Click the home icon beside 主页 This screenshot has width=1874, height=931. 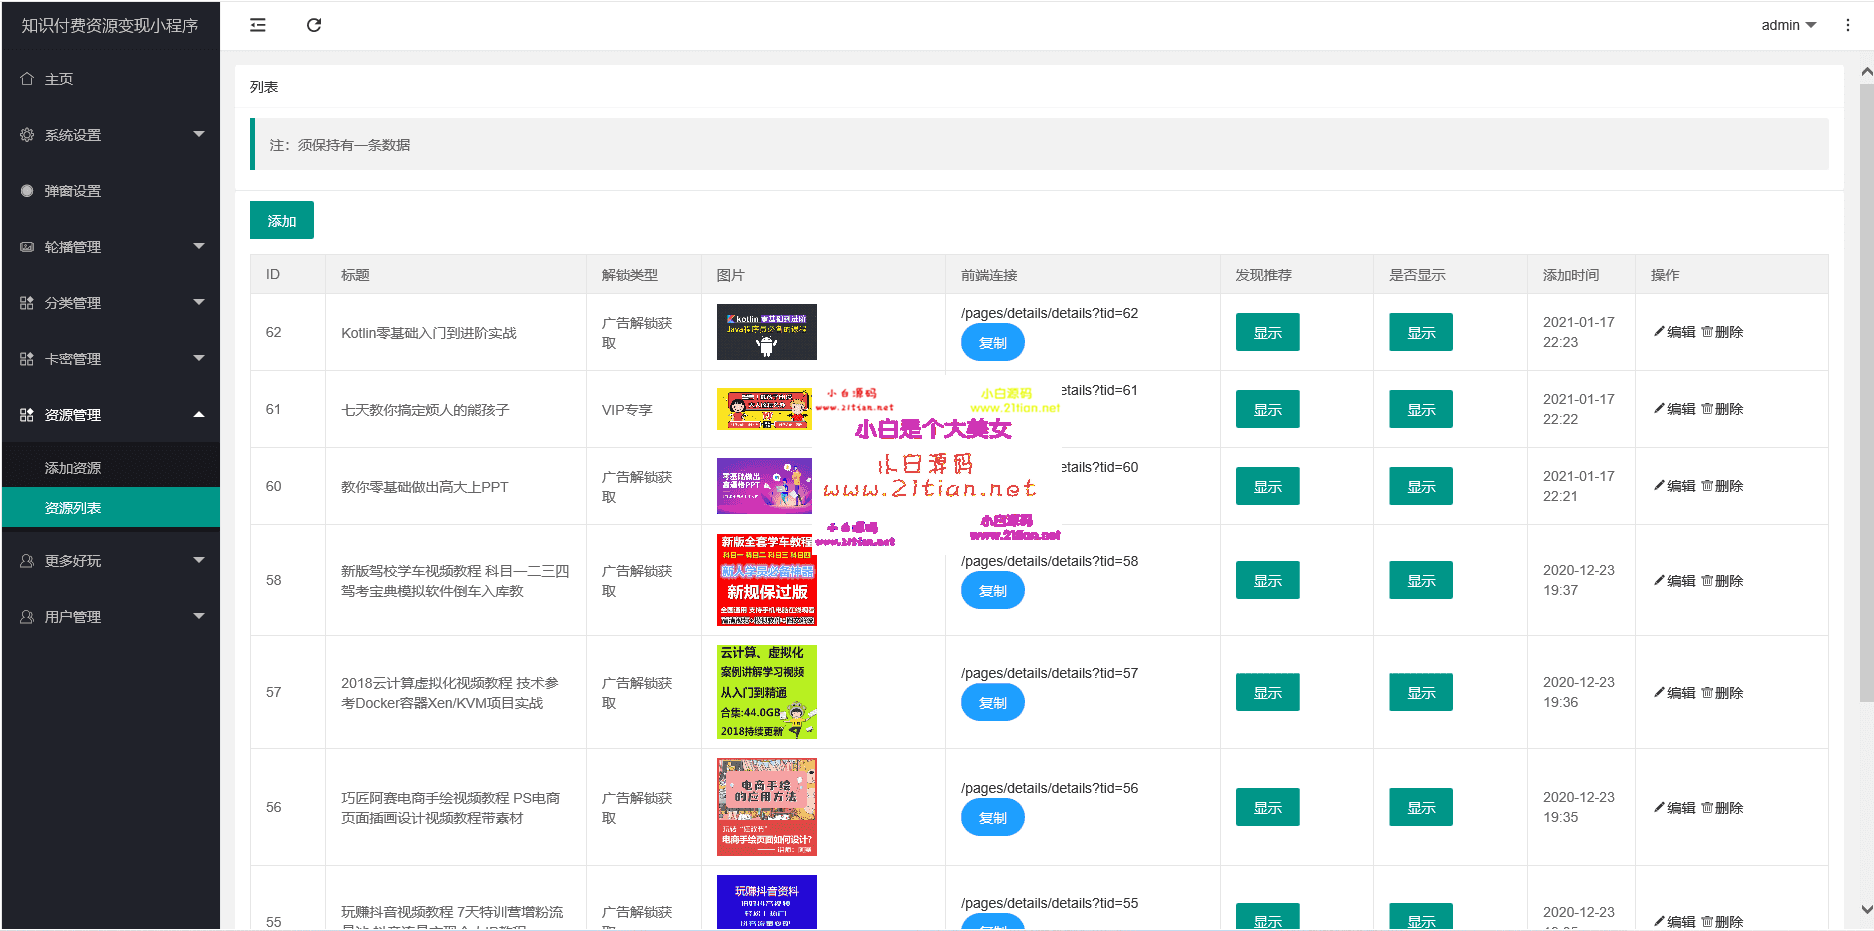[27, 79]
